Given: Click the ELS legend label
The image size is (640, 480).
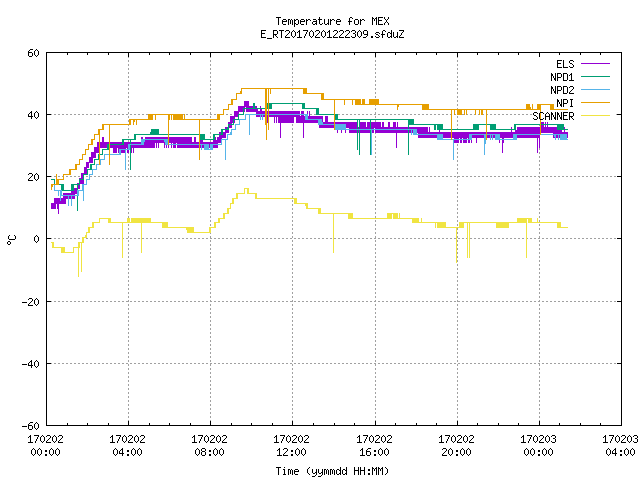Looking at the screenshot, I should click(x=565, y=64).
